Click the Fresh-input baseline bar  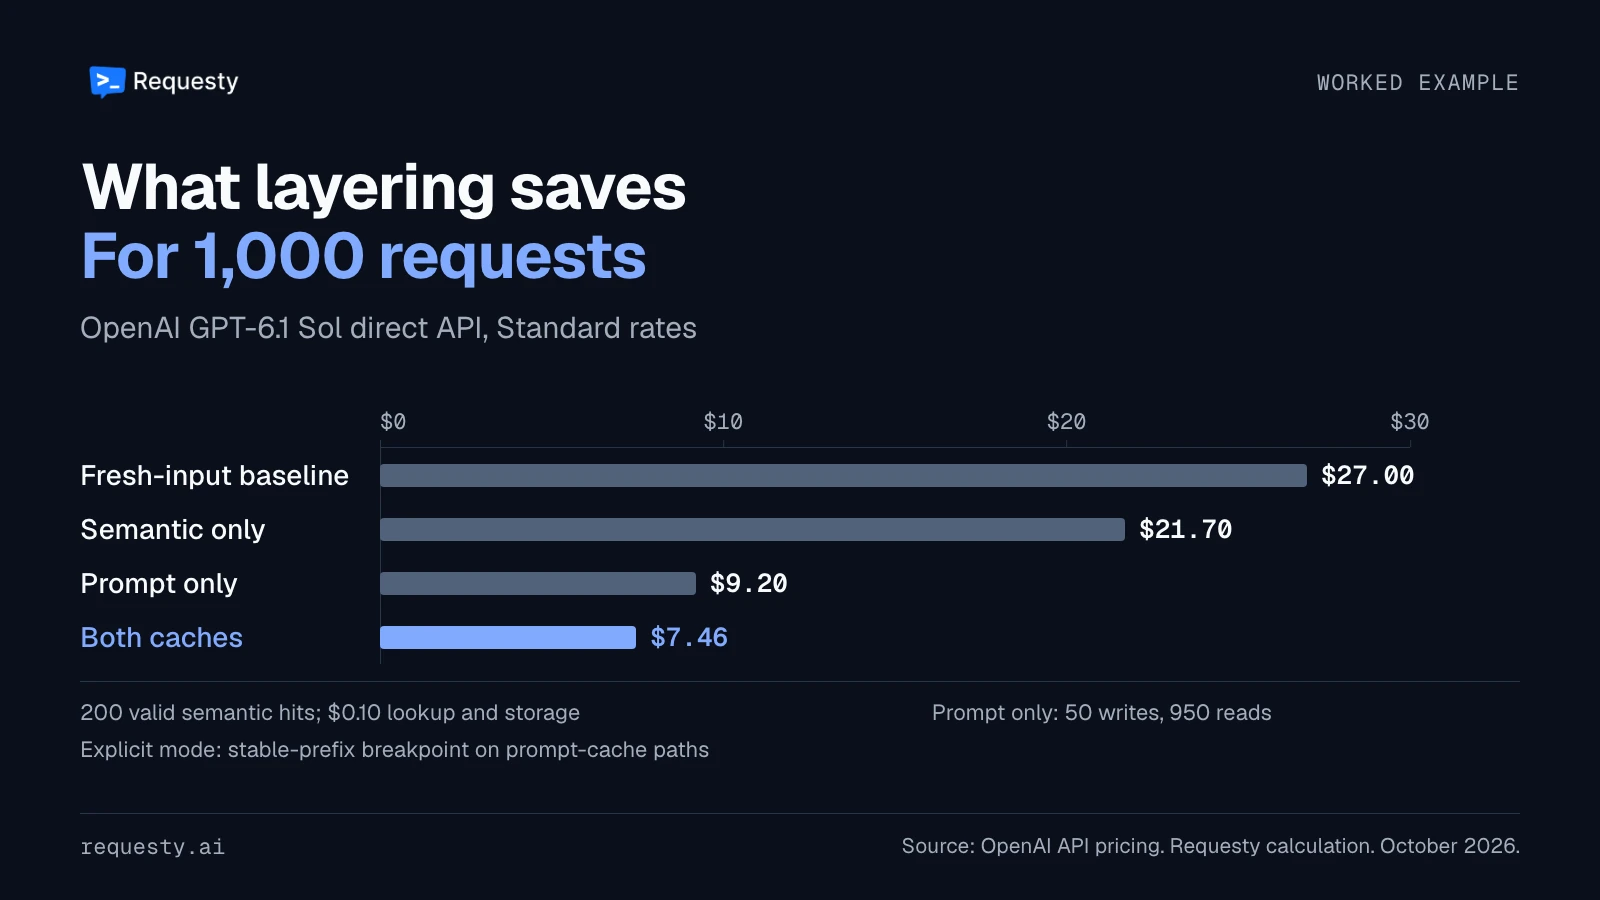(843, 475)
